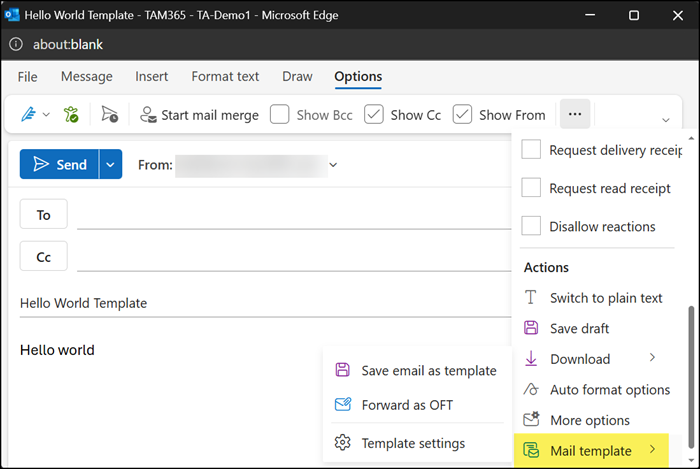Click the about:blank address text

[x=68, y=44]
